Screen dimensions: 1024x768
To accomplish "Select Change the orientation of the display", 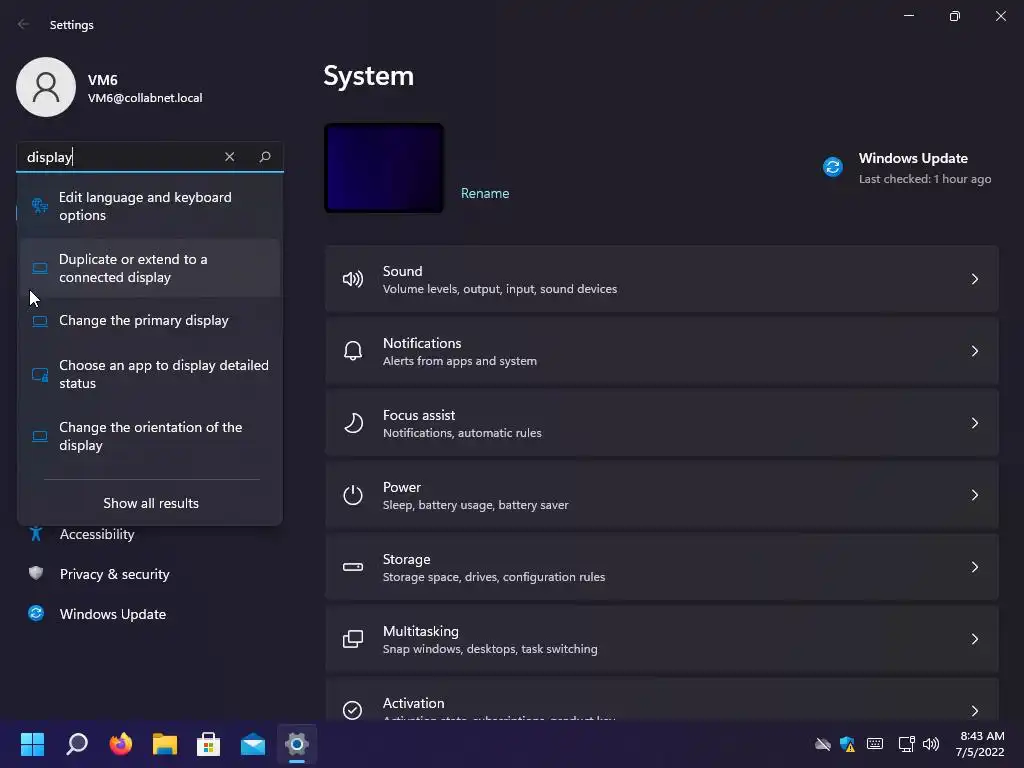I will 150,436.
